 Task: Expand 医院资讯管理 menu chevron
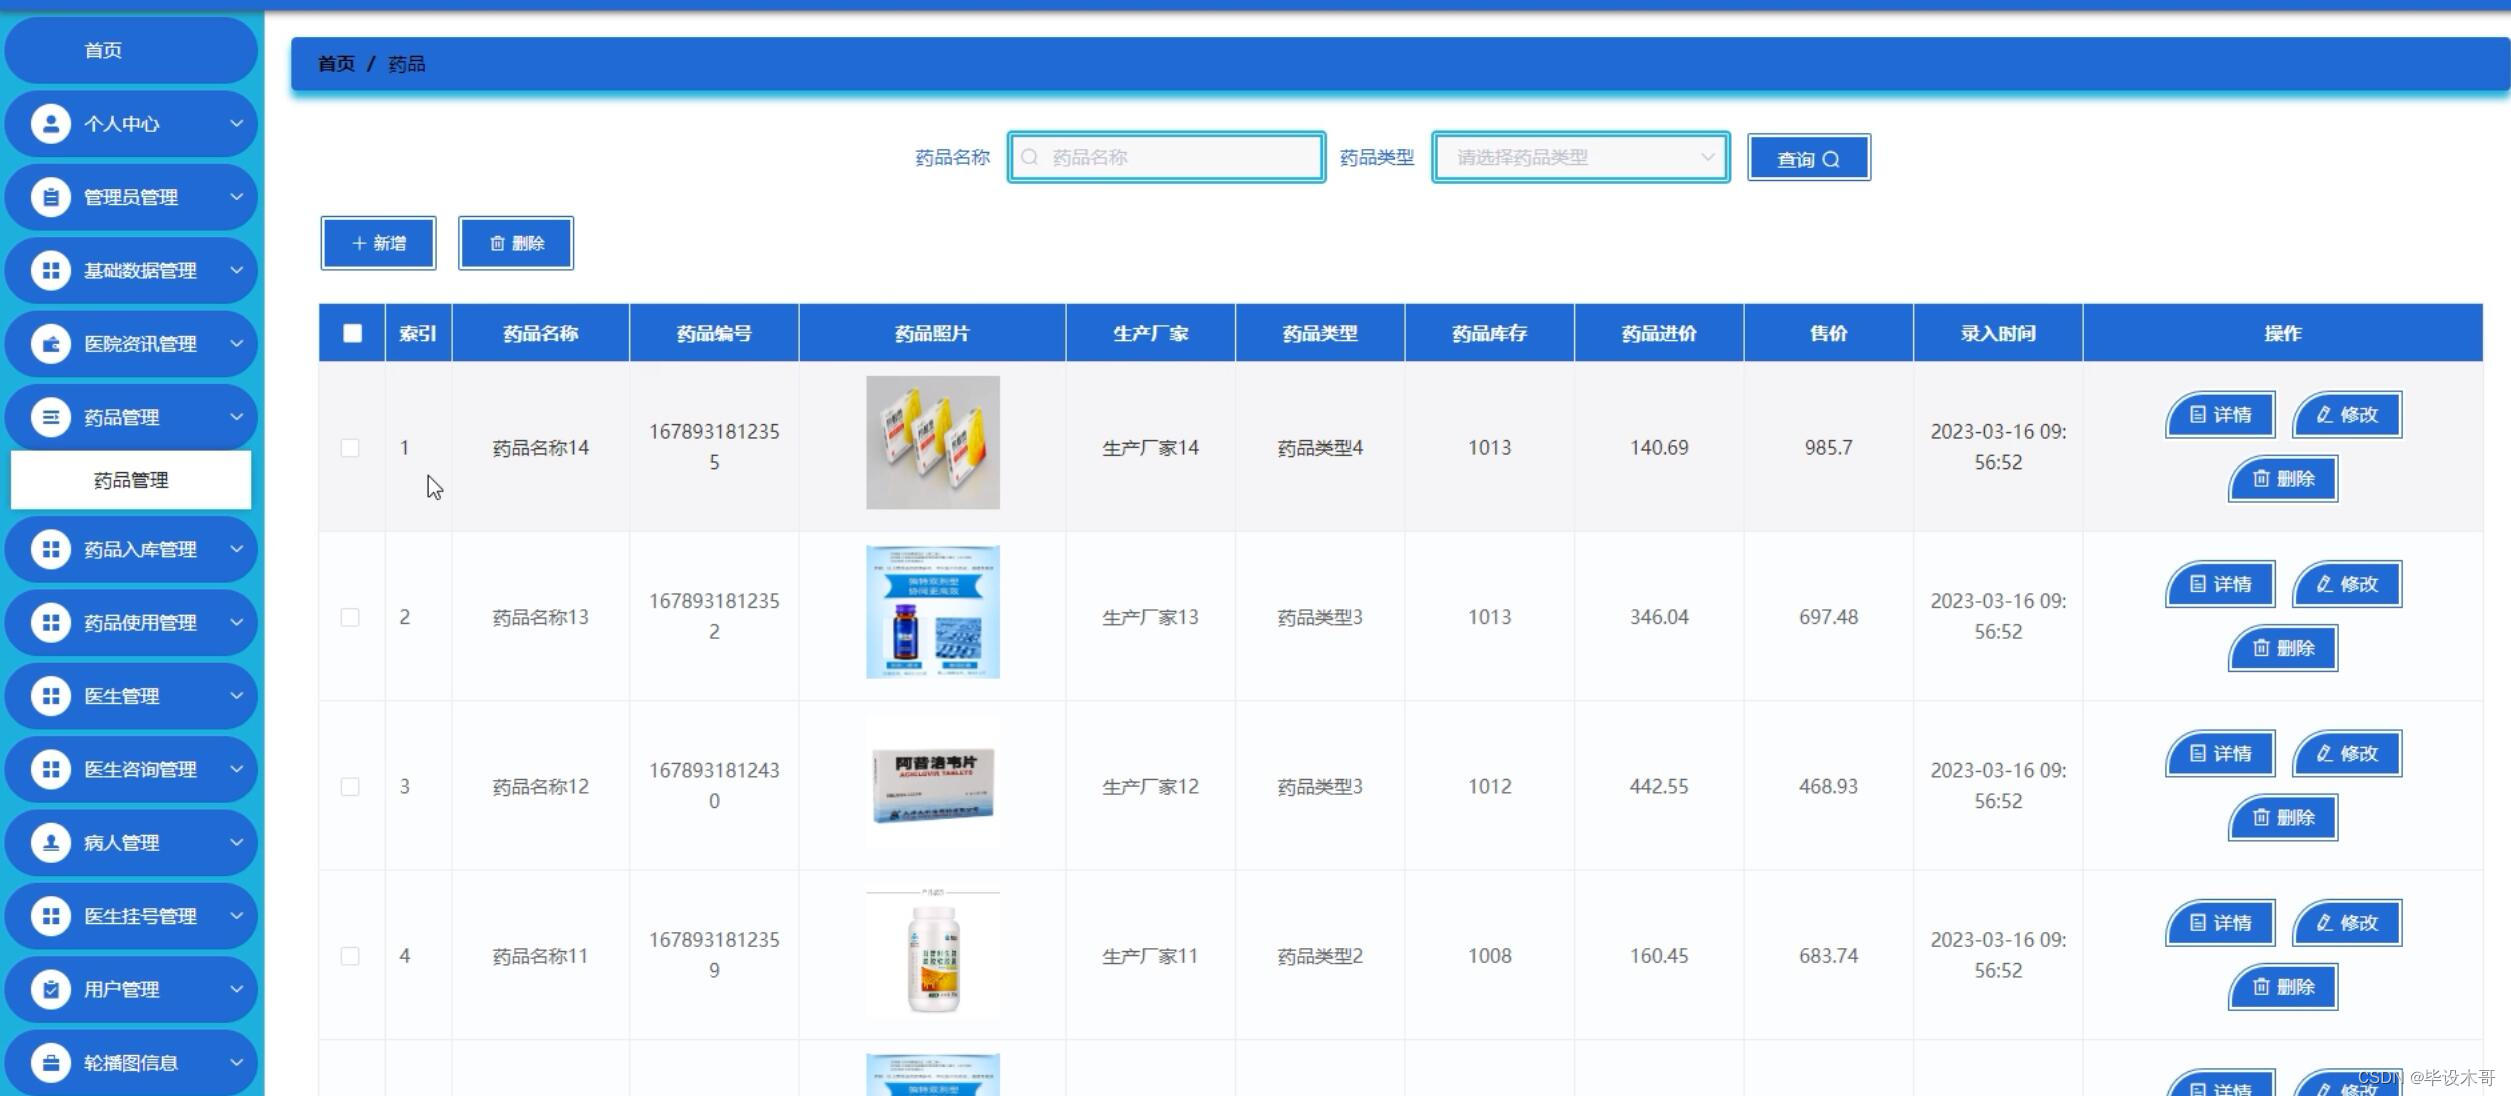point(237,344)
